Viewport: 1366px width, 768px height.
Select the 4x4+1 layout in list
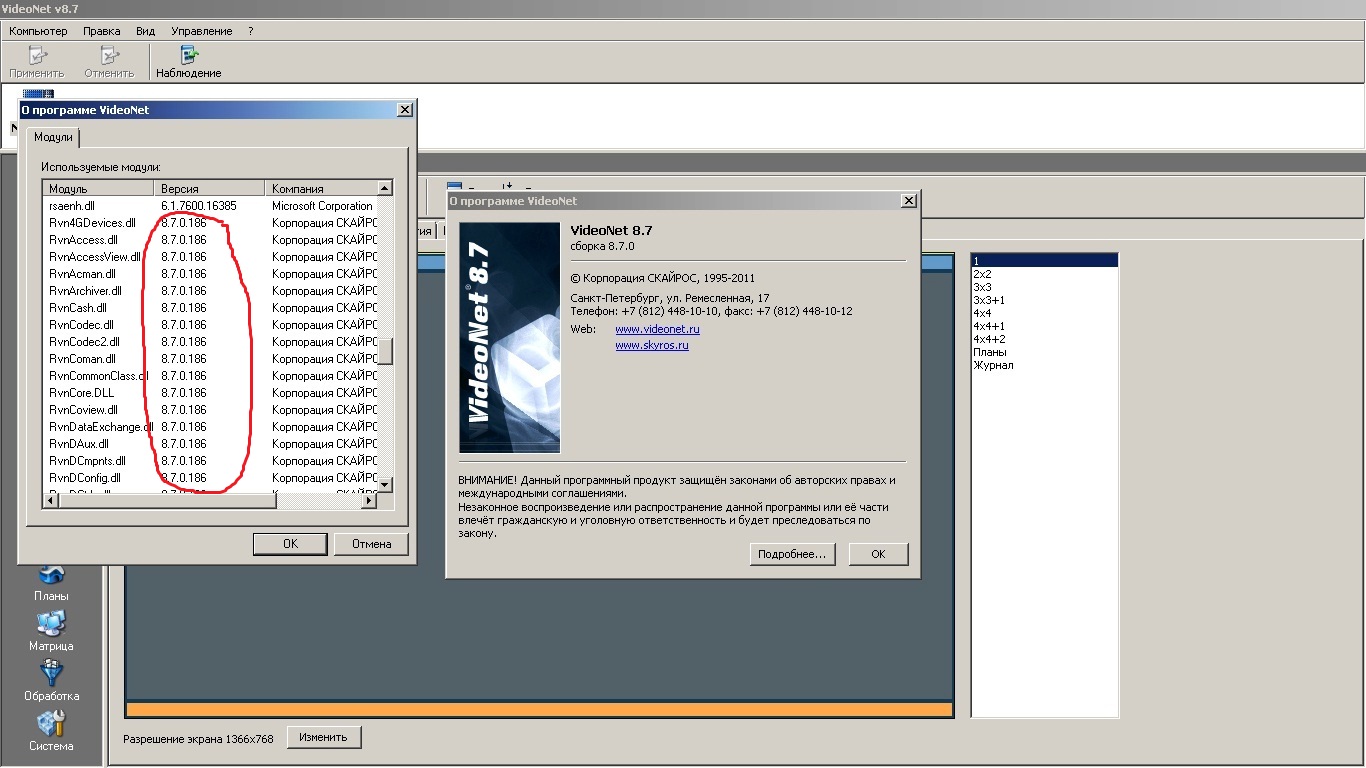click(988, 326)
